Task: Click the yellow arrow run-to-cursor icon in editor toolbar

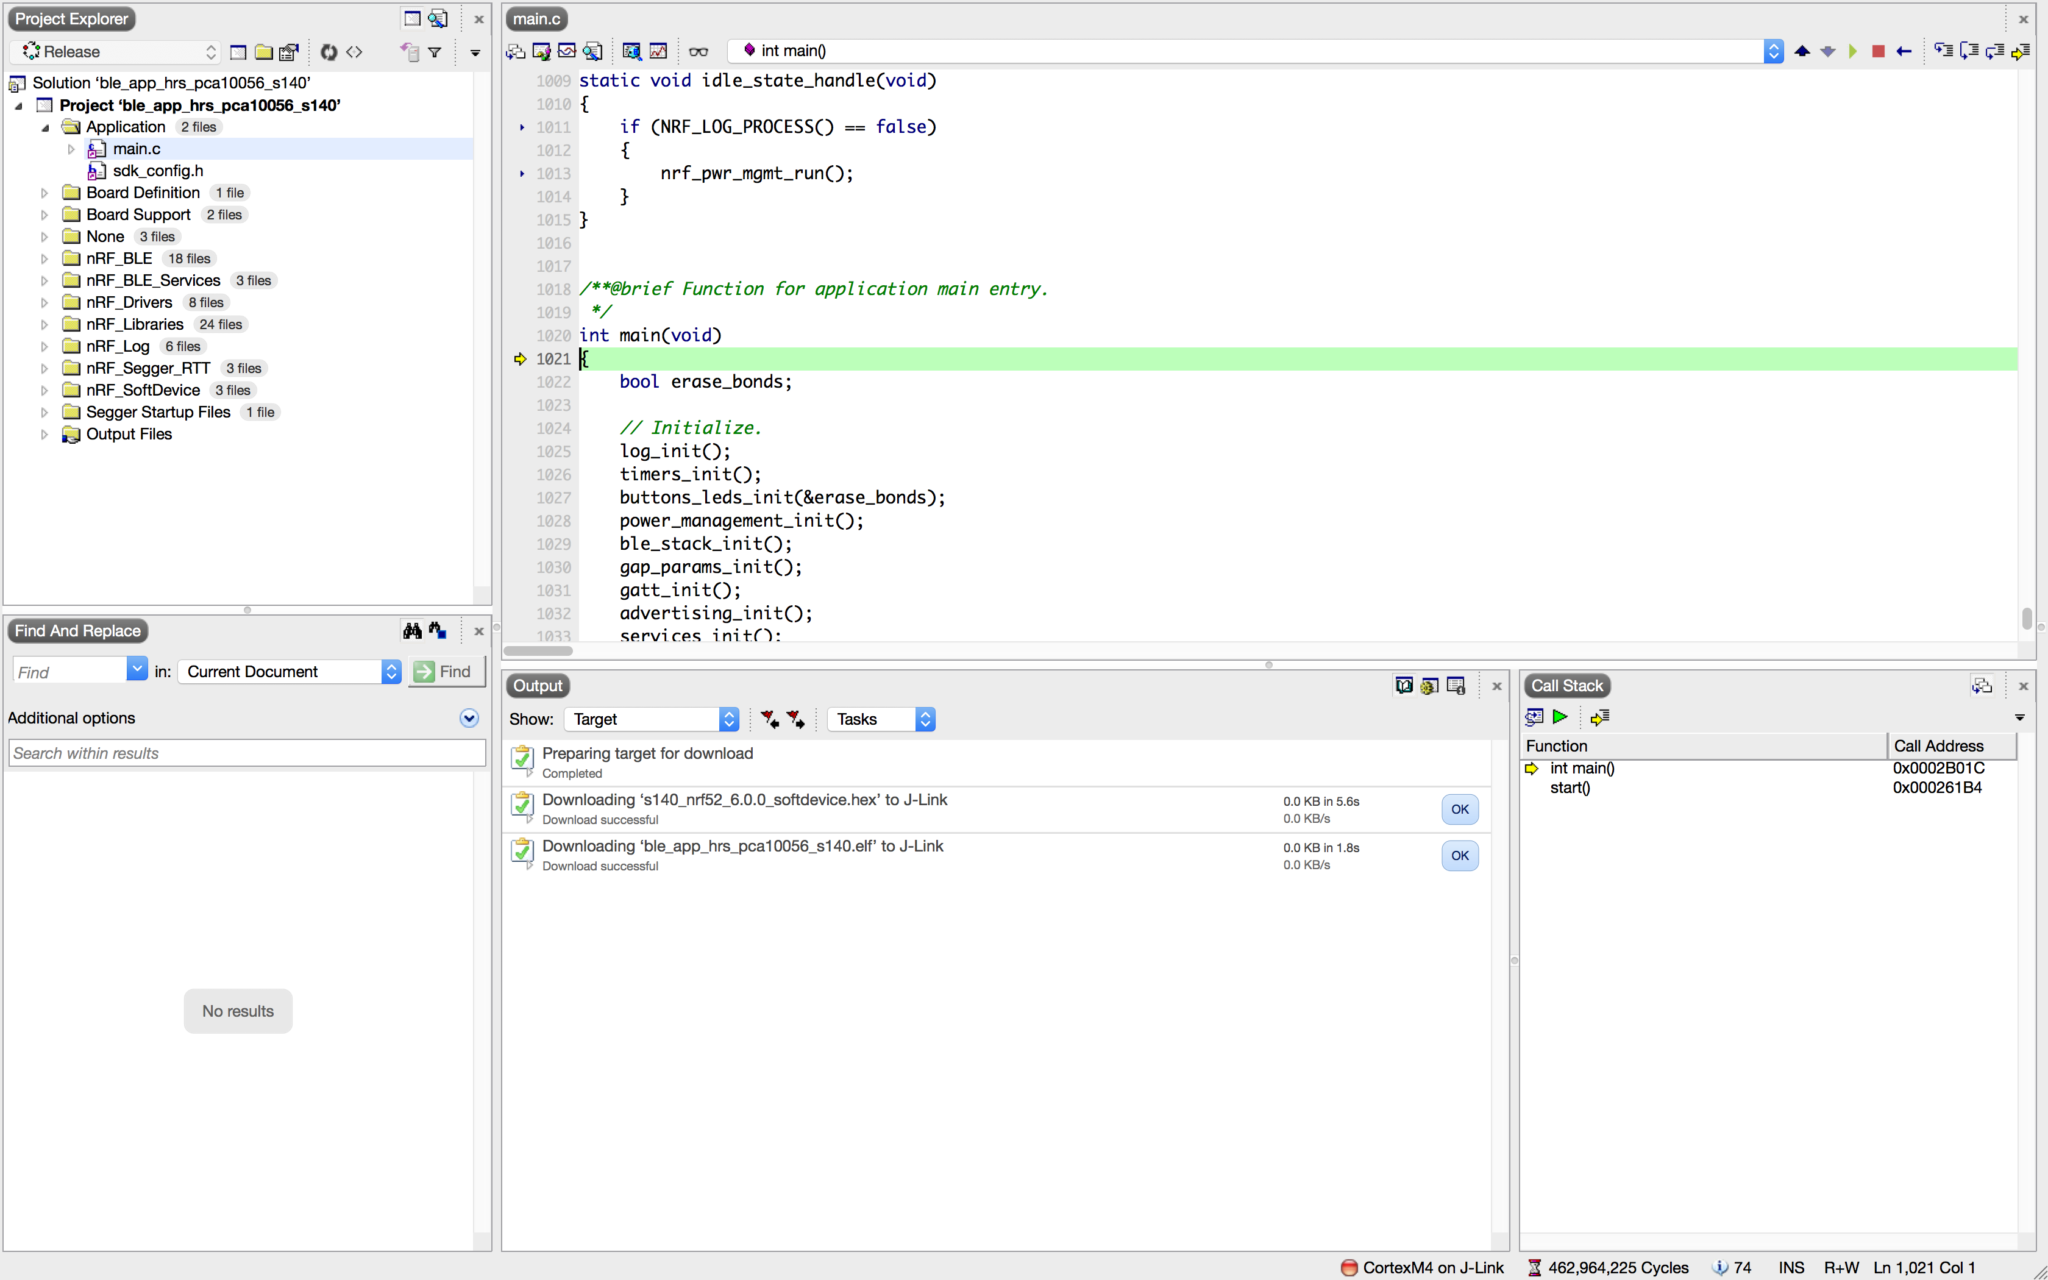Action: 2021,50
